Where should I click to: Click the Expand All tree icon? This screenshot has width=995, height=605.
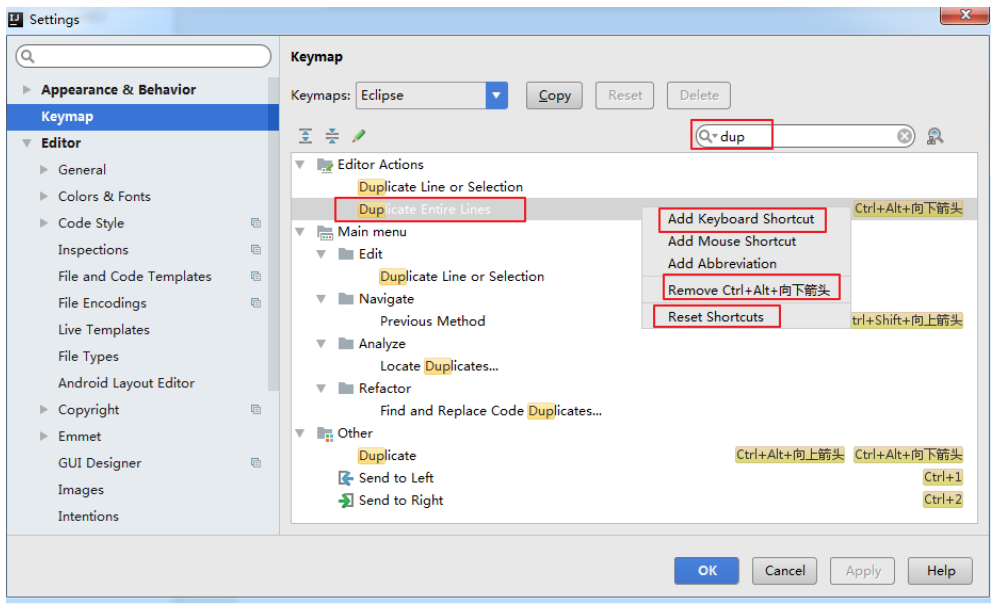pos(305,135)
